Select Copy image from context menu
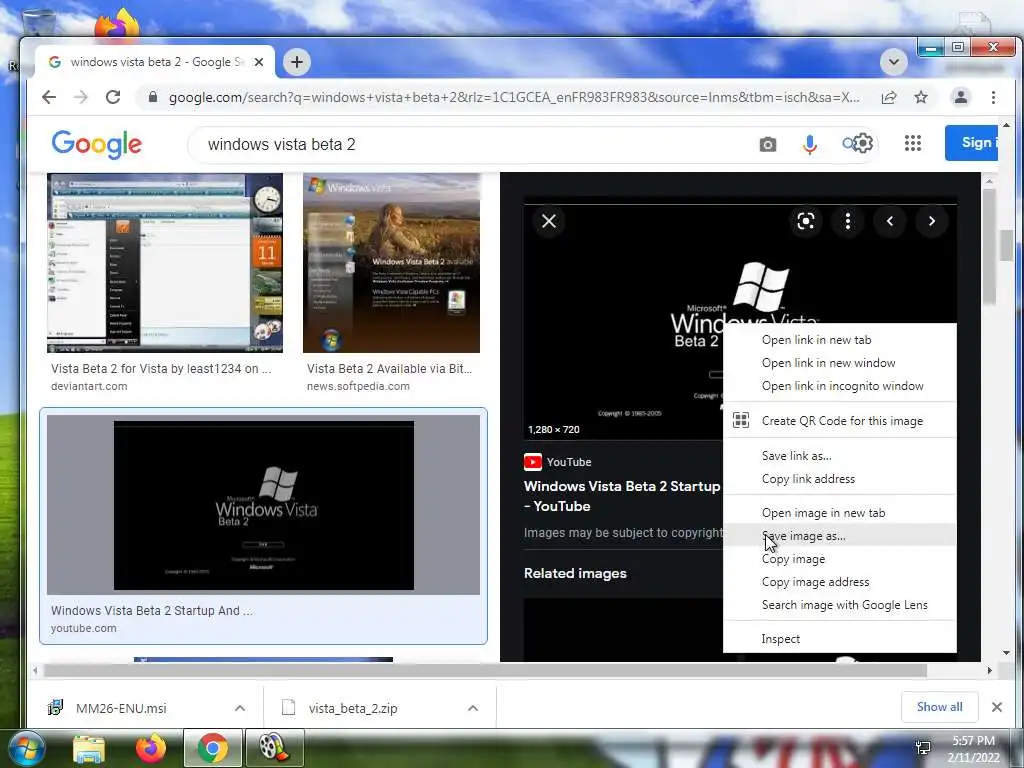The image size is (1024, 768). 840,559
